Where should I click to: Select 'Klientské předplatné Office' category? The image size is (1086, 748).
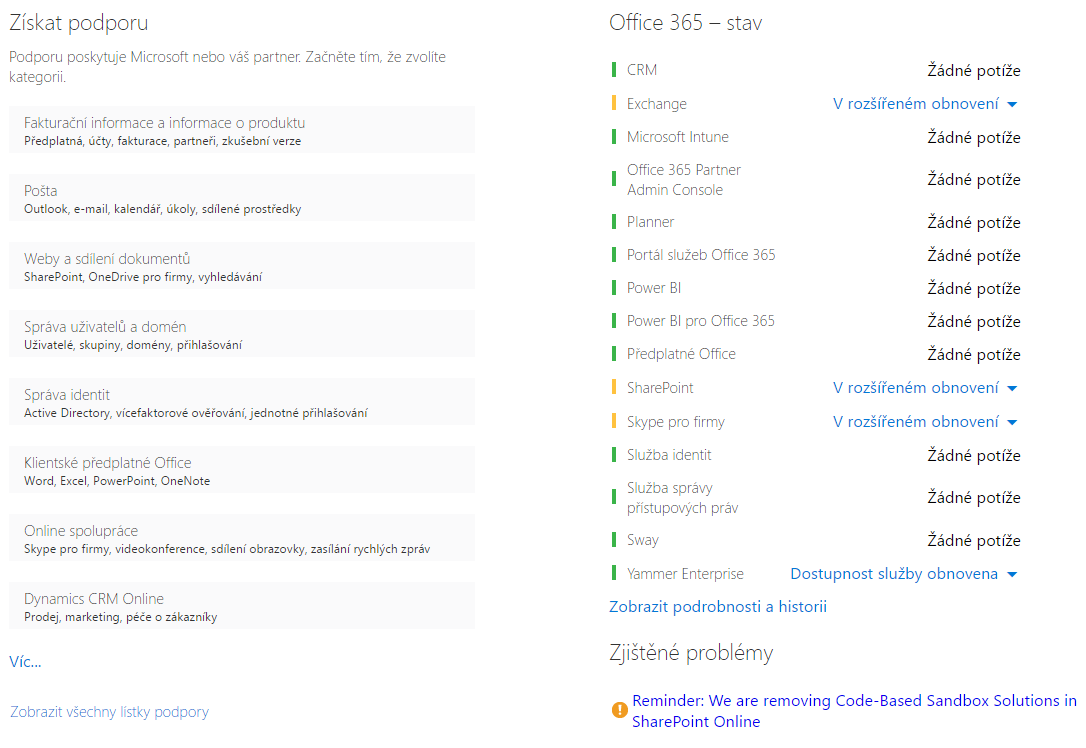242,470
